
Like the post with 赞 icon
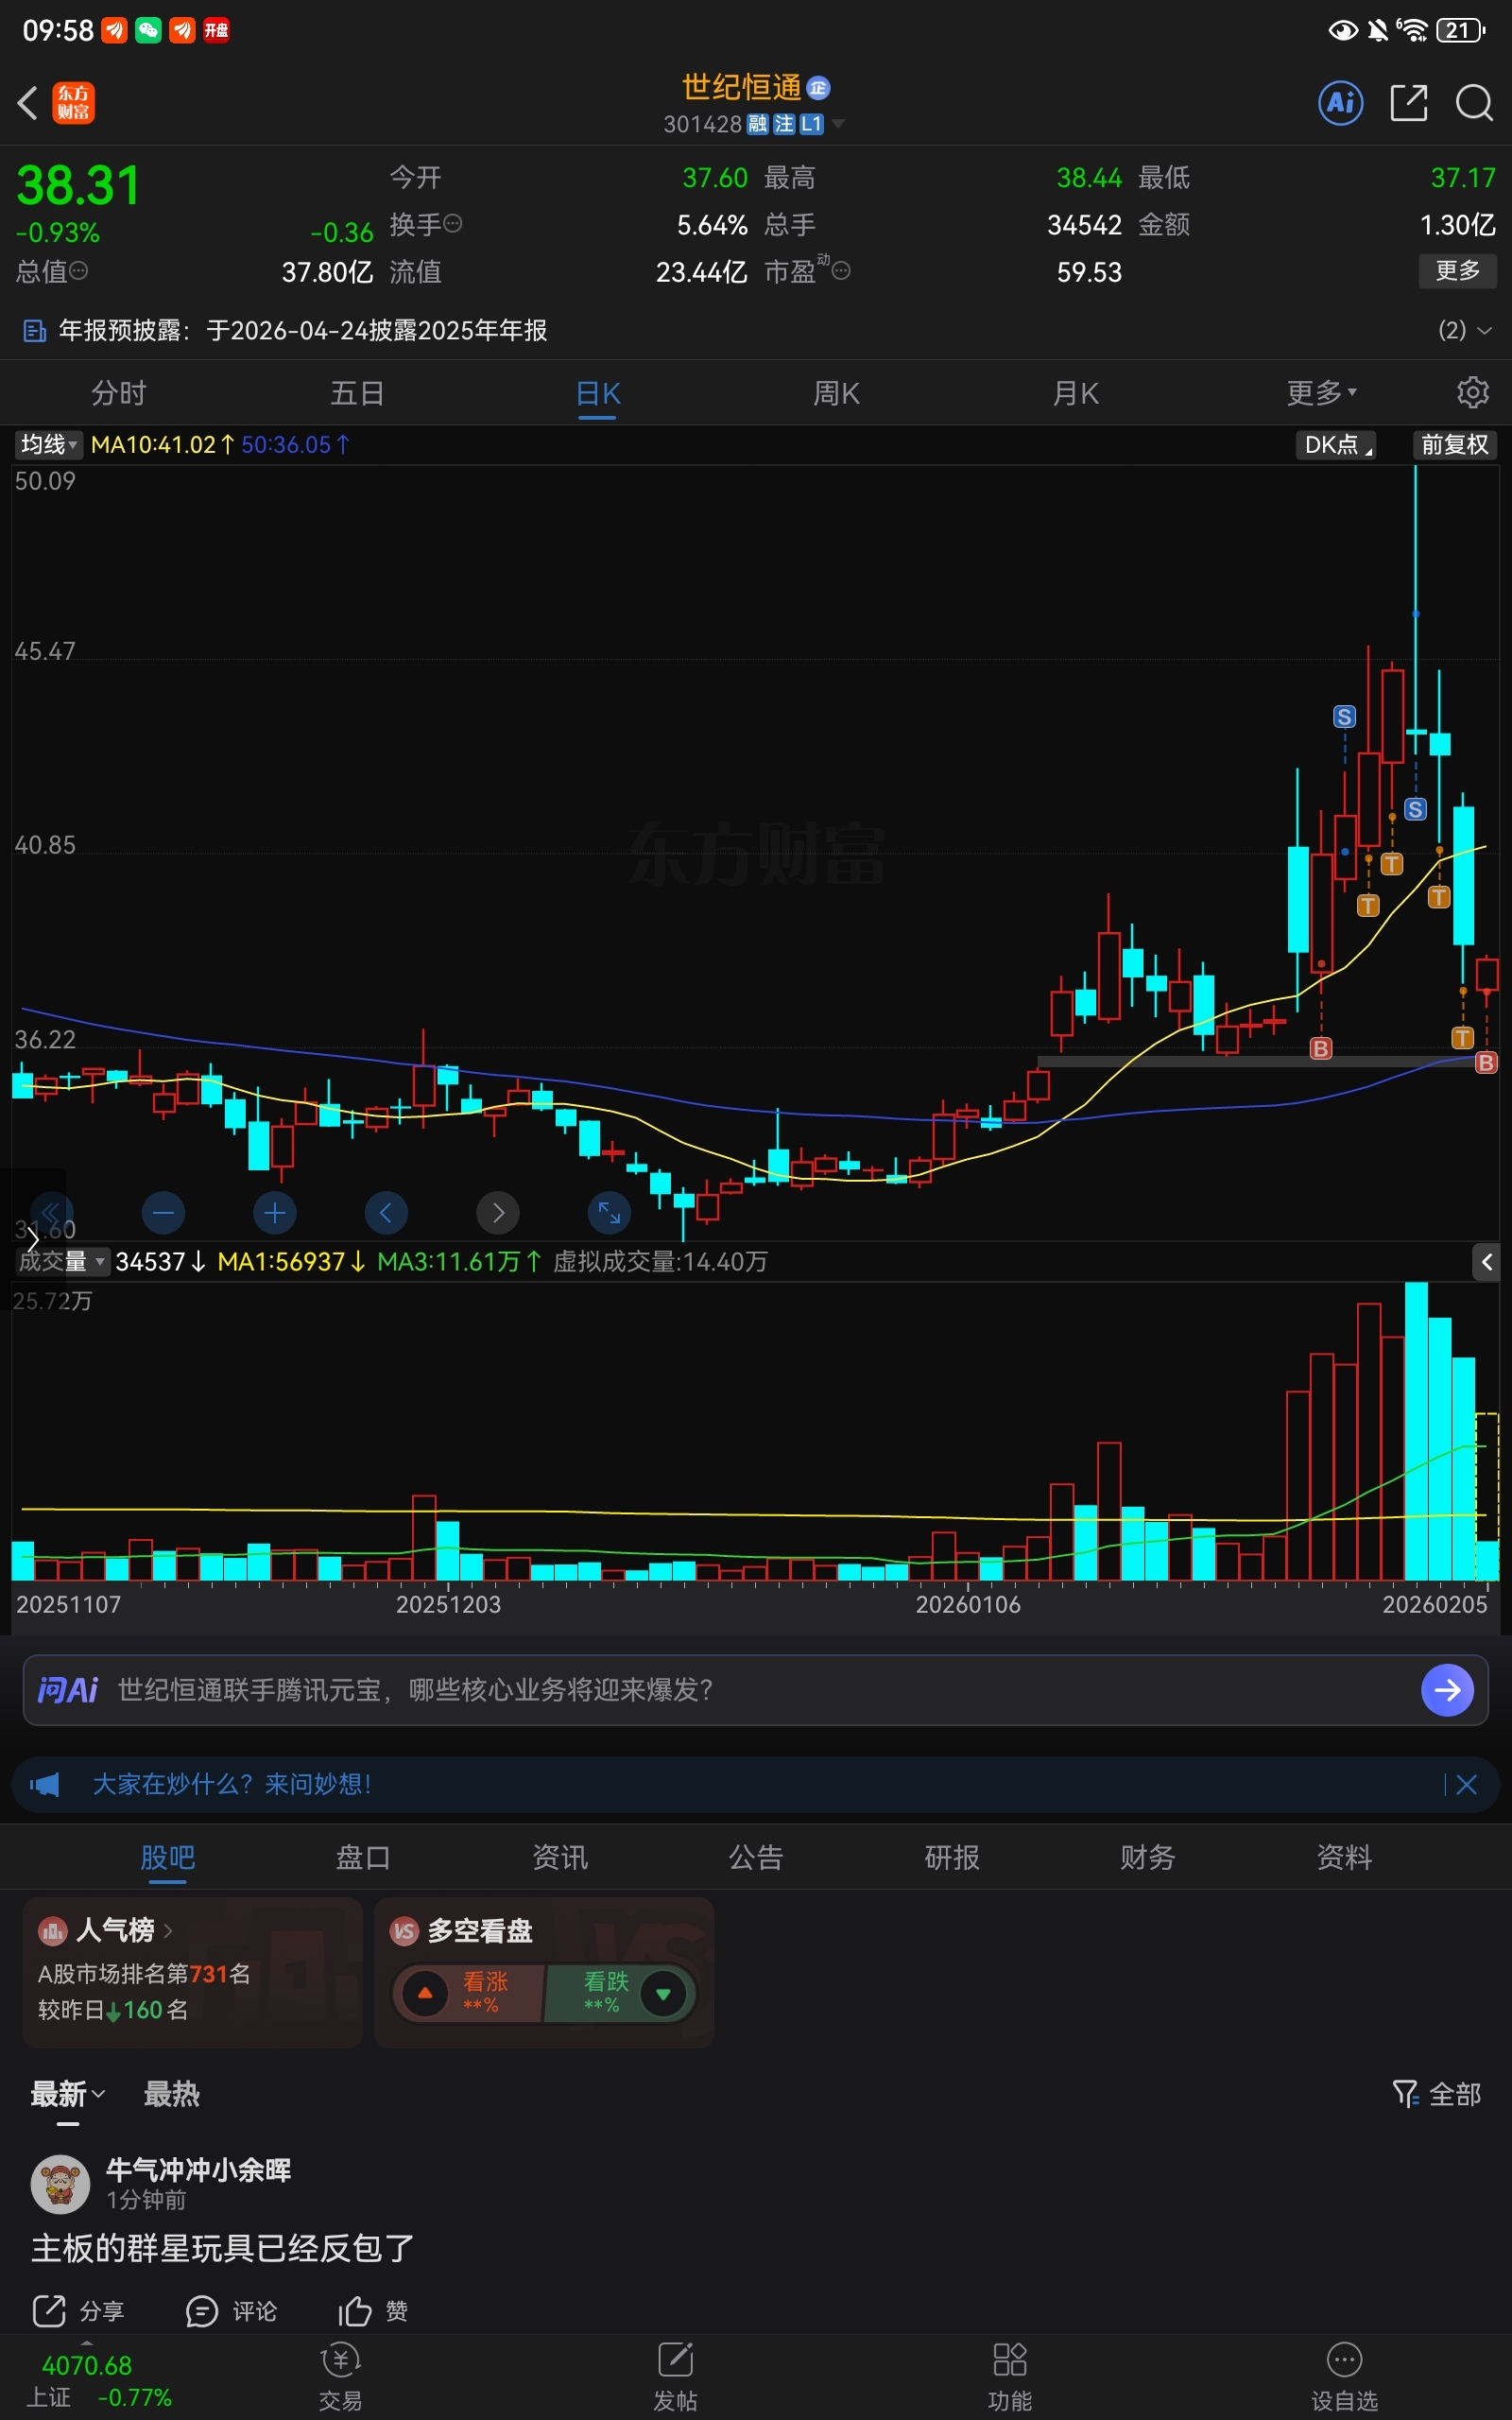pyautogui.click(x=354, y=2311)
